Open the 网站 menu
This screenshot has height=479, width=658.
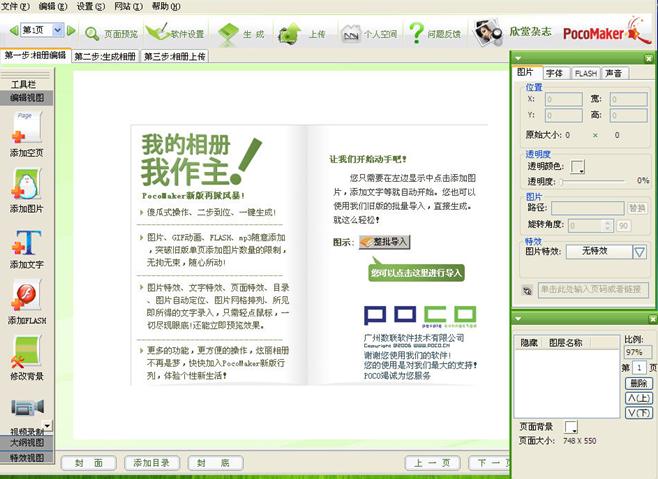128,6
